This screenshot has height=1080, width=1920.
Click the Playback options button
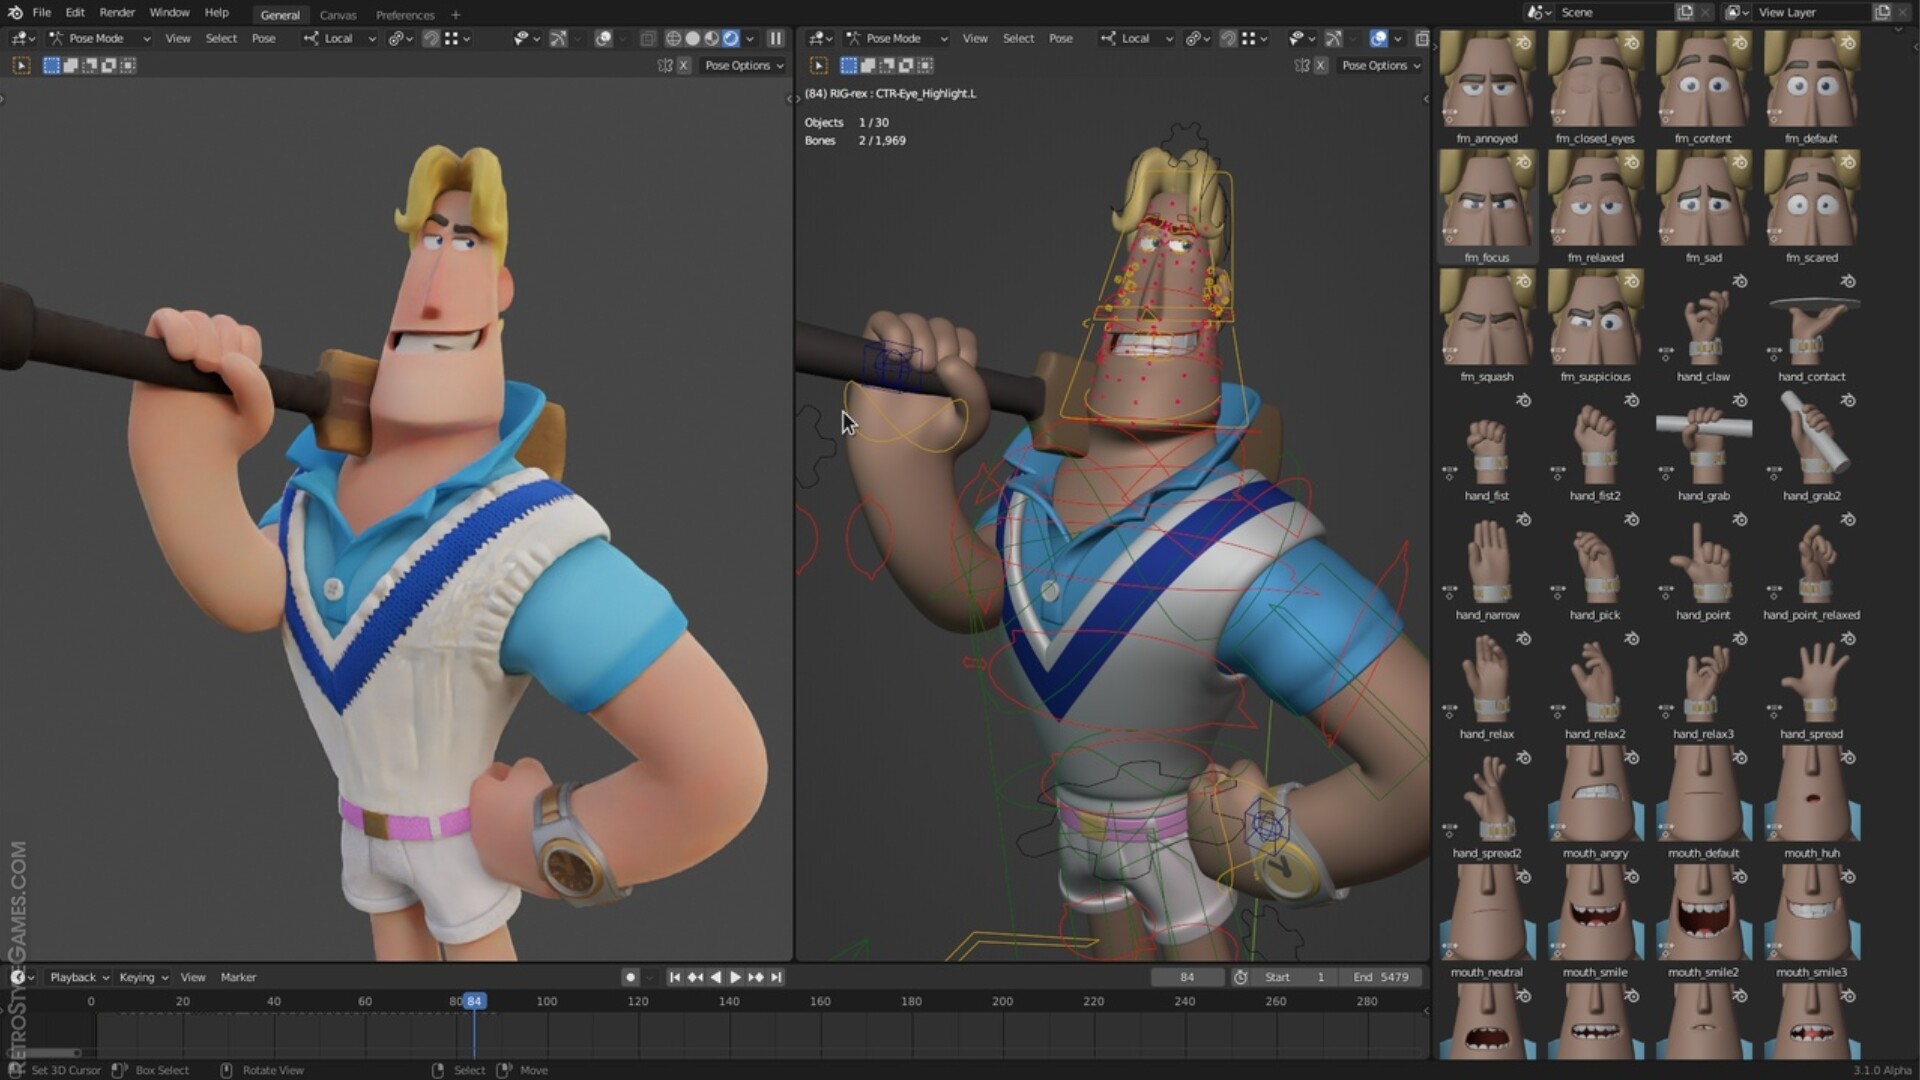(76, 977)
